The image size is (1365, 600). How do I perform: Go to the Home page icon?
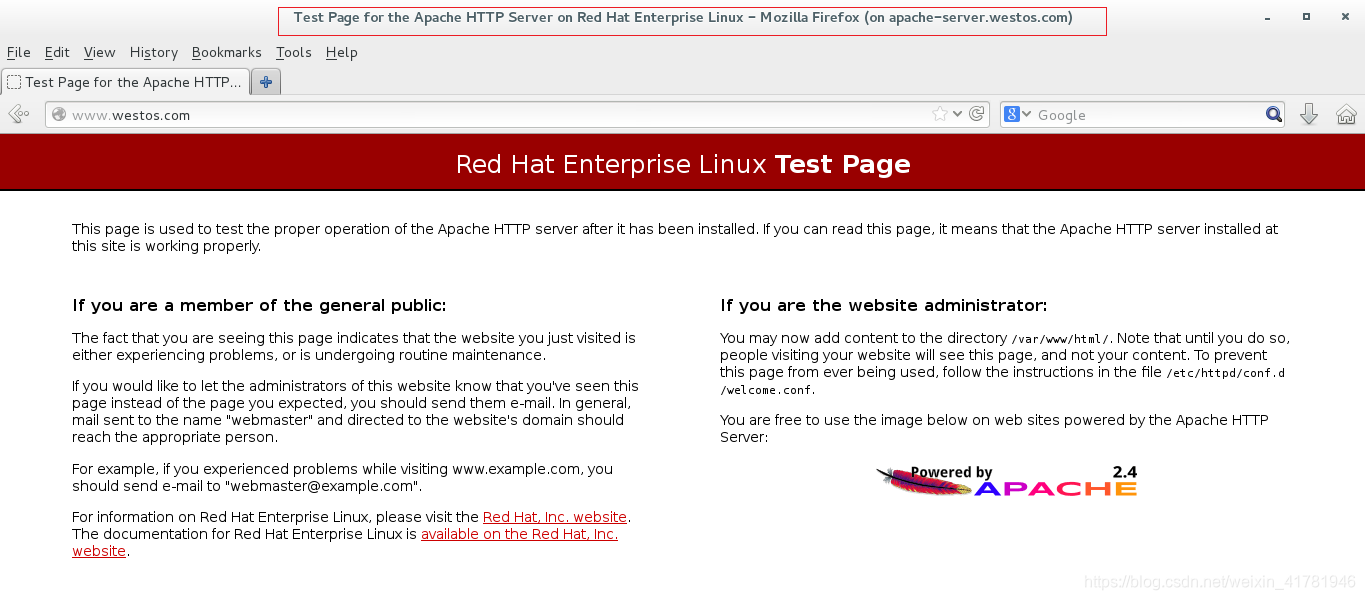pyautogui.click(x=1347, y=114)
